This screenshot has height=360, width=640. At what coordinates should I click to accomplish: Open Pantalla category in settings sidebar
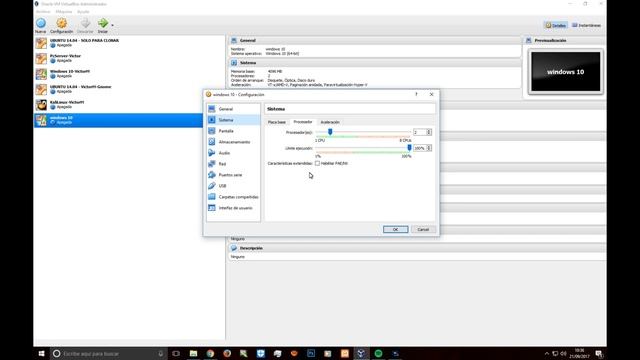(x=233, y=131)
